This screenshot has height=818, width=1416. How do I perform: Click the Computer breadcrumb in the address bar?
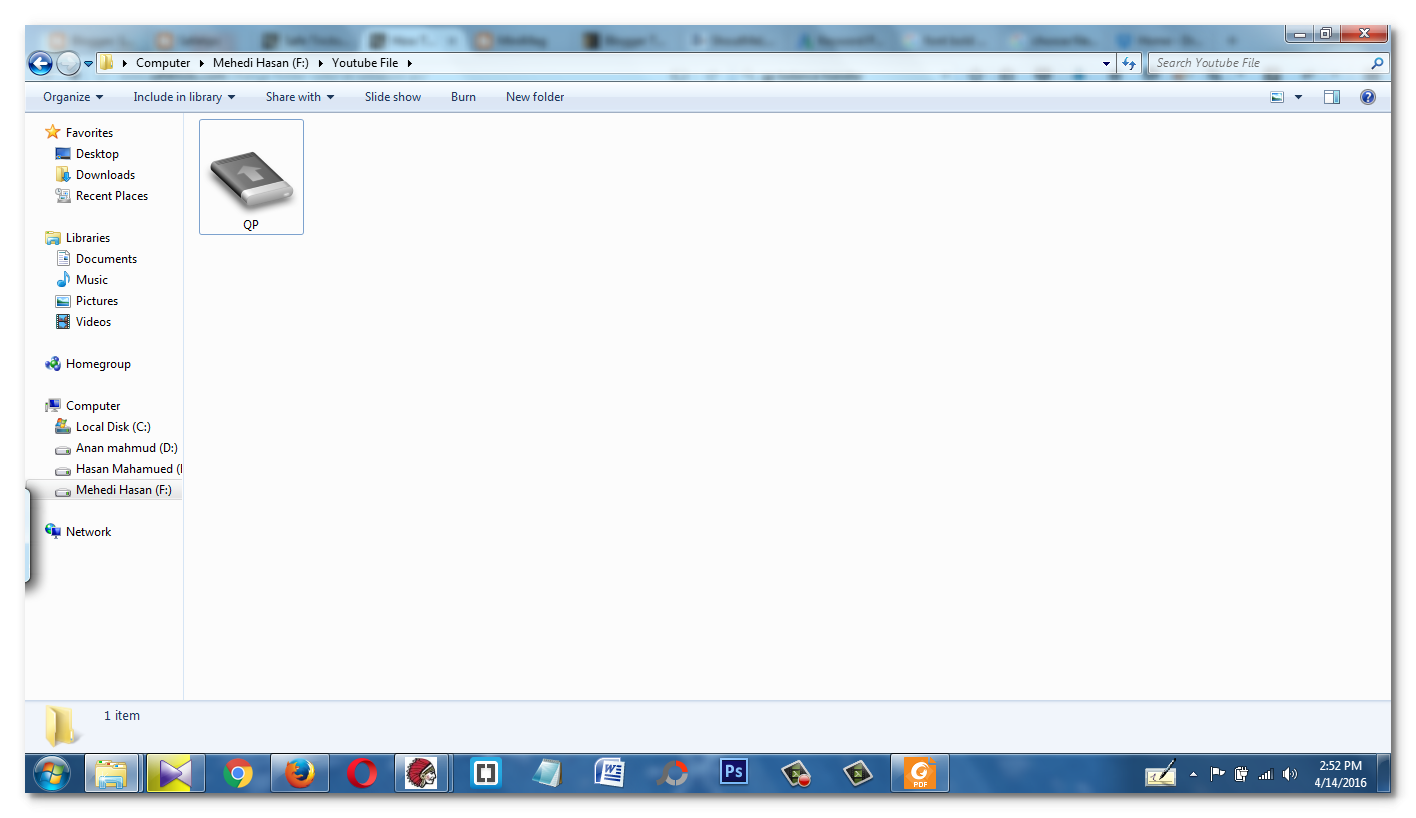tap(163, 63)
